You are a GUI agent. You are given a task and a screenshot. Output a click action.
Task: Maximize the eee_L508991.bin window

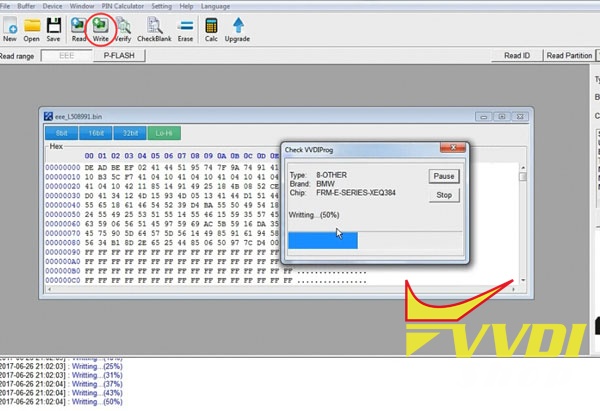[502, 116]
